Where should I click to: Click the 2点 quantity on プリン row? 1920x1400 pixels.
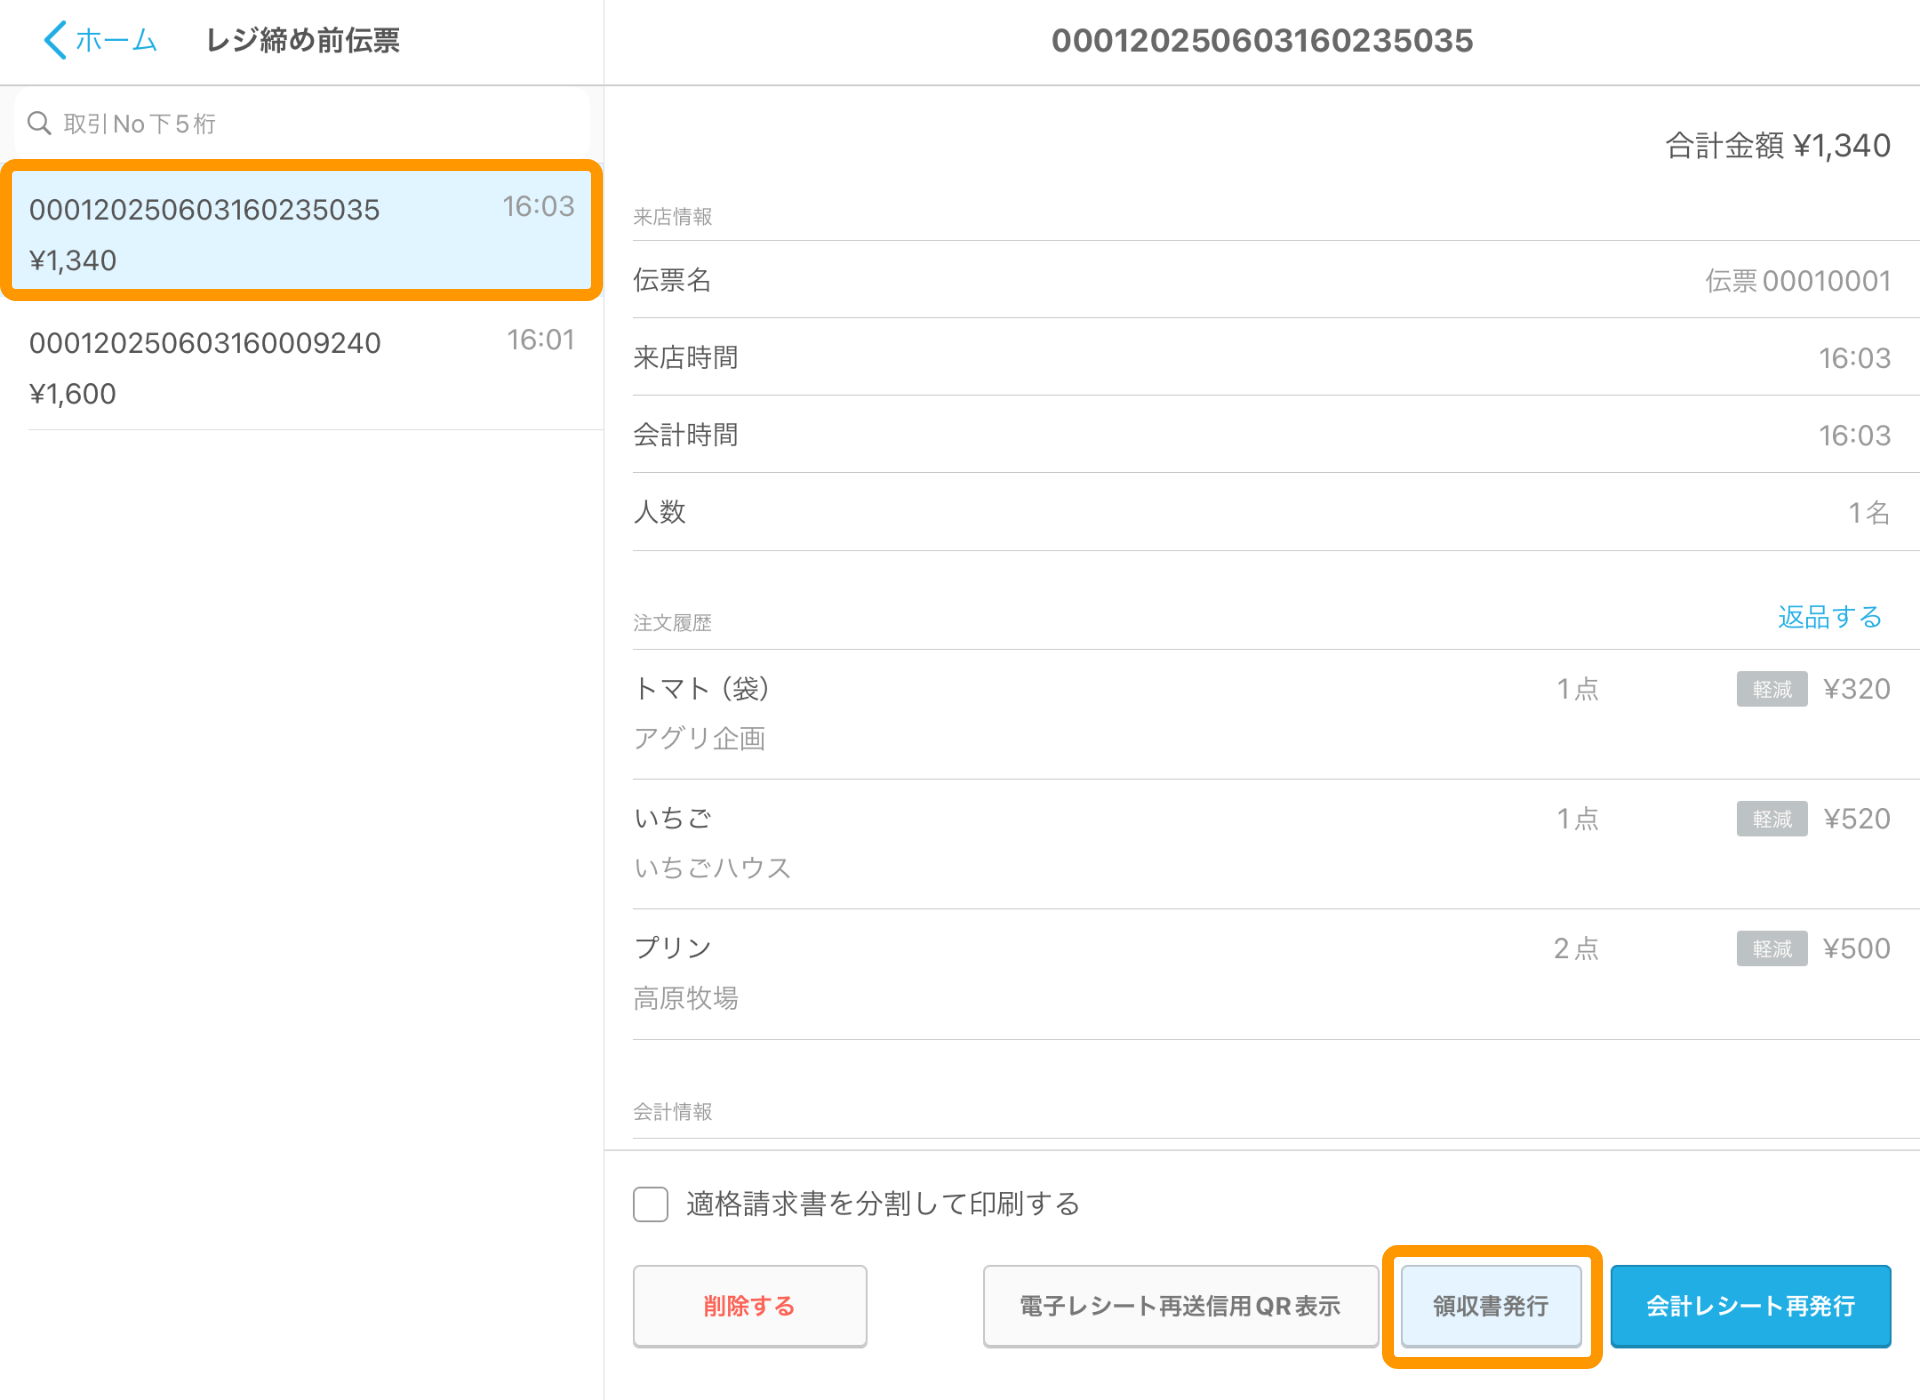pos(1576,948)
